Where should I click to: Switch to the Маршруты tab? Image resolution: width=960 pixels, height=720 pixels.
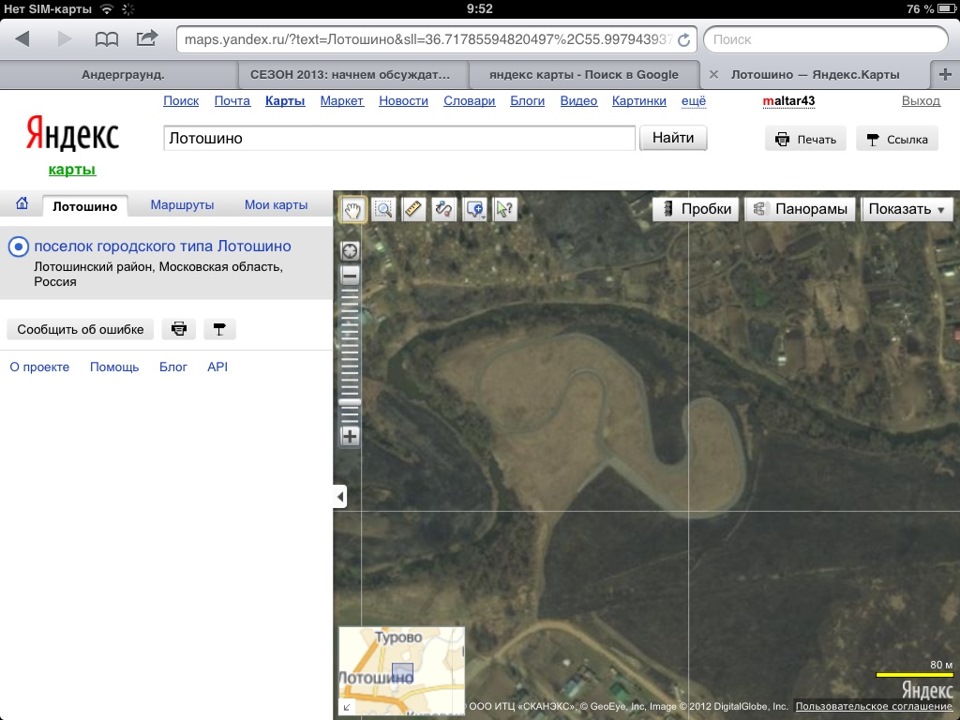[182, 205]
